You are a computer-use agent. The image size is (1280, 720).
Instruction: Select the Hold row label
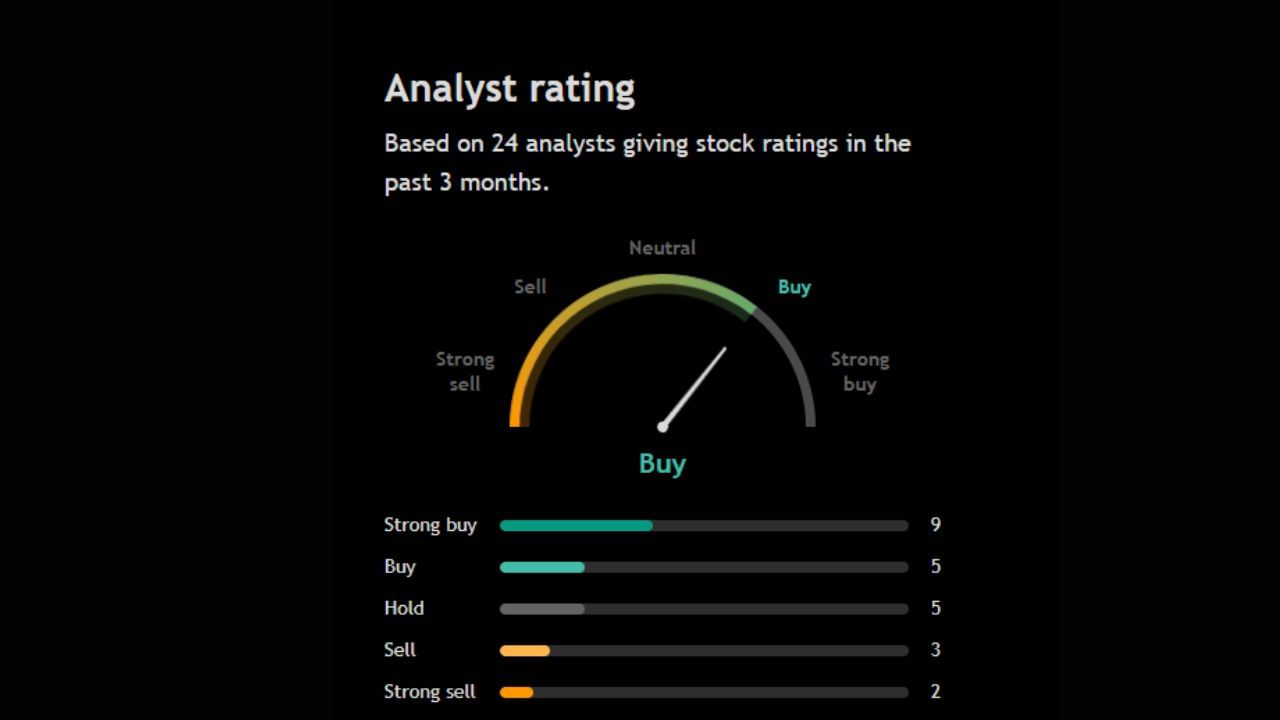[x=404, y=608]
